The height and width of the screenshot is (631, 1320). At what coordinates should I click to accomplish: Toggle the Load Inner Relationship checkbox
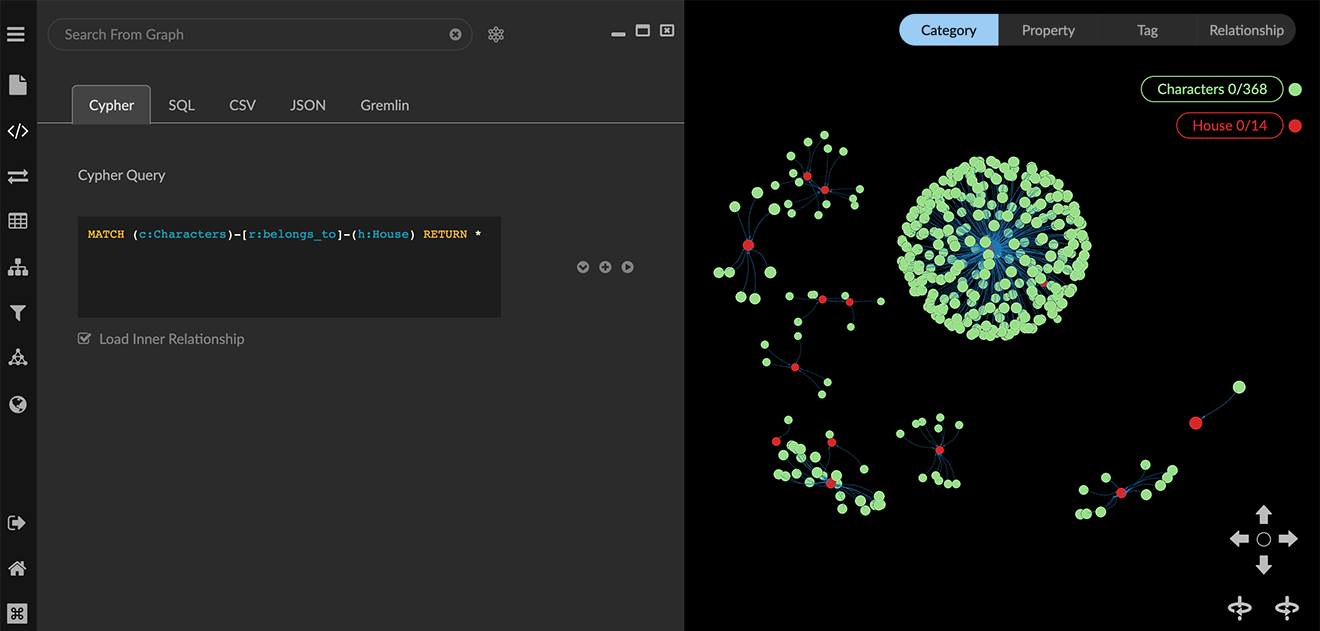[85, 339]
